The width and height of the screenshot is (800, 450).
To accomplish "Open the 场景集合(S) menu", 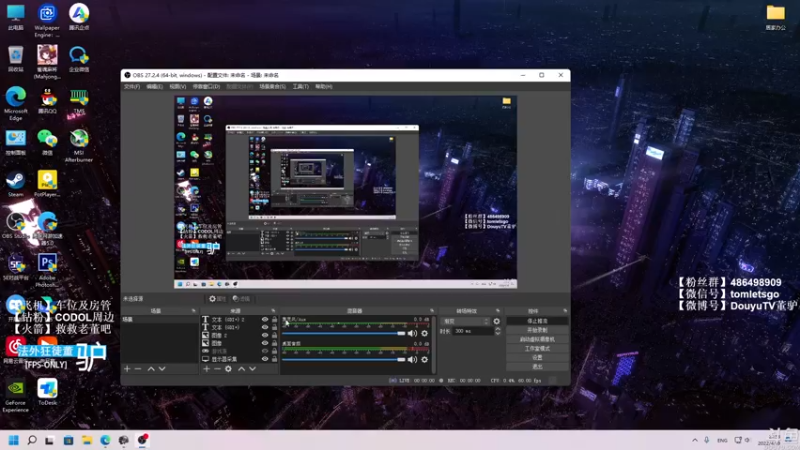I will [272, 87].
